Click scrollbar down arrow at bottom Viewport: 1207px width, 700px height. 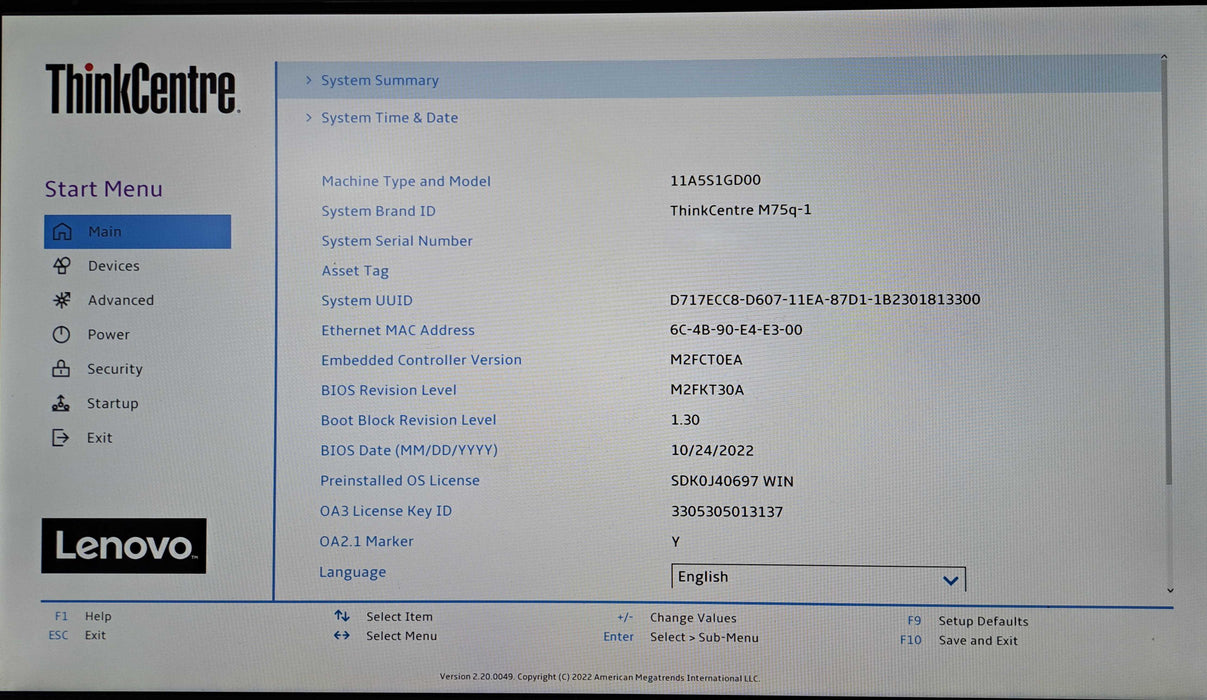click(x=1170, y=591)
